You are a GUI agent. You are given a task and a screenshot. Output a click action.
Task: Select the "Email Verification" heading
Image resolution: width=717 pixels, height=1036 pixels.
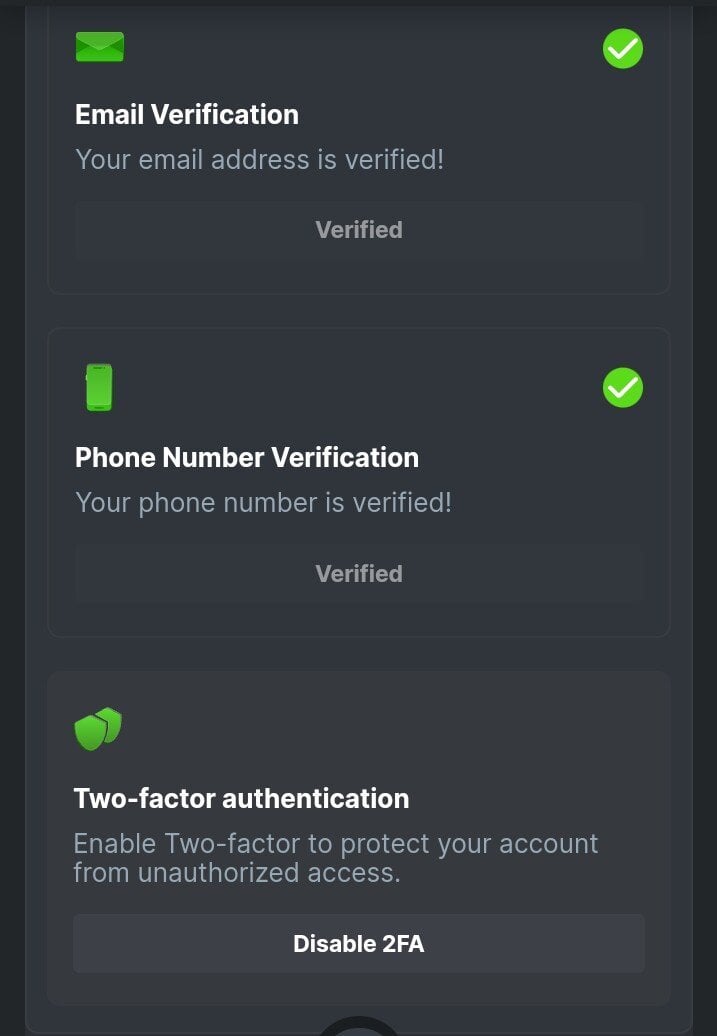pyautogui.click(x=186, y=114)
